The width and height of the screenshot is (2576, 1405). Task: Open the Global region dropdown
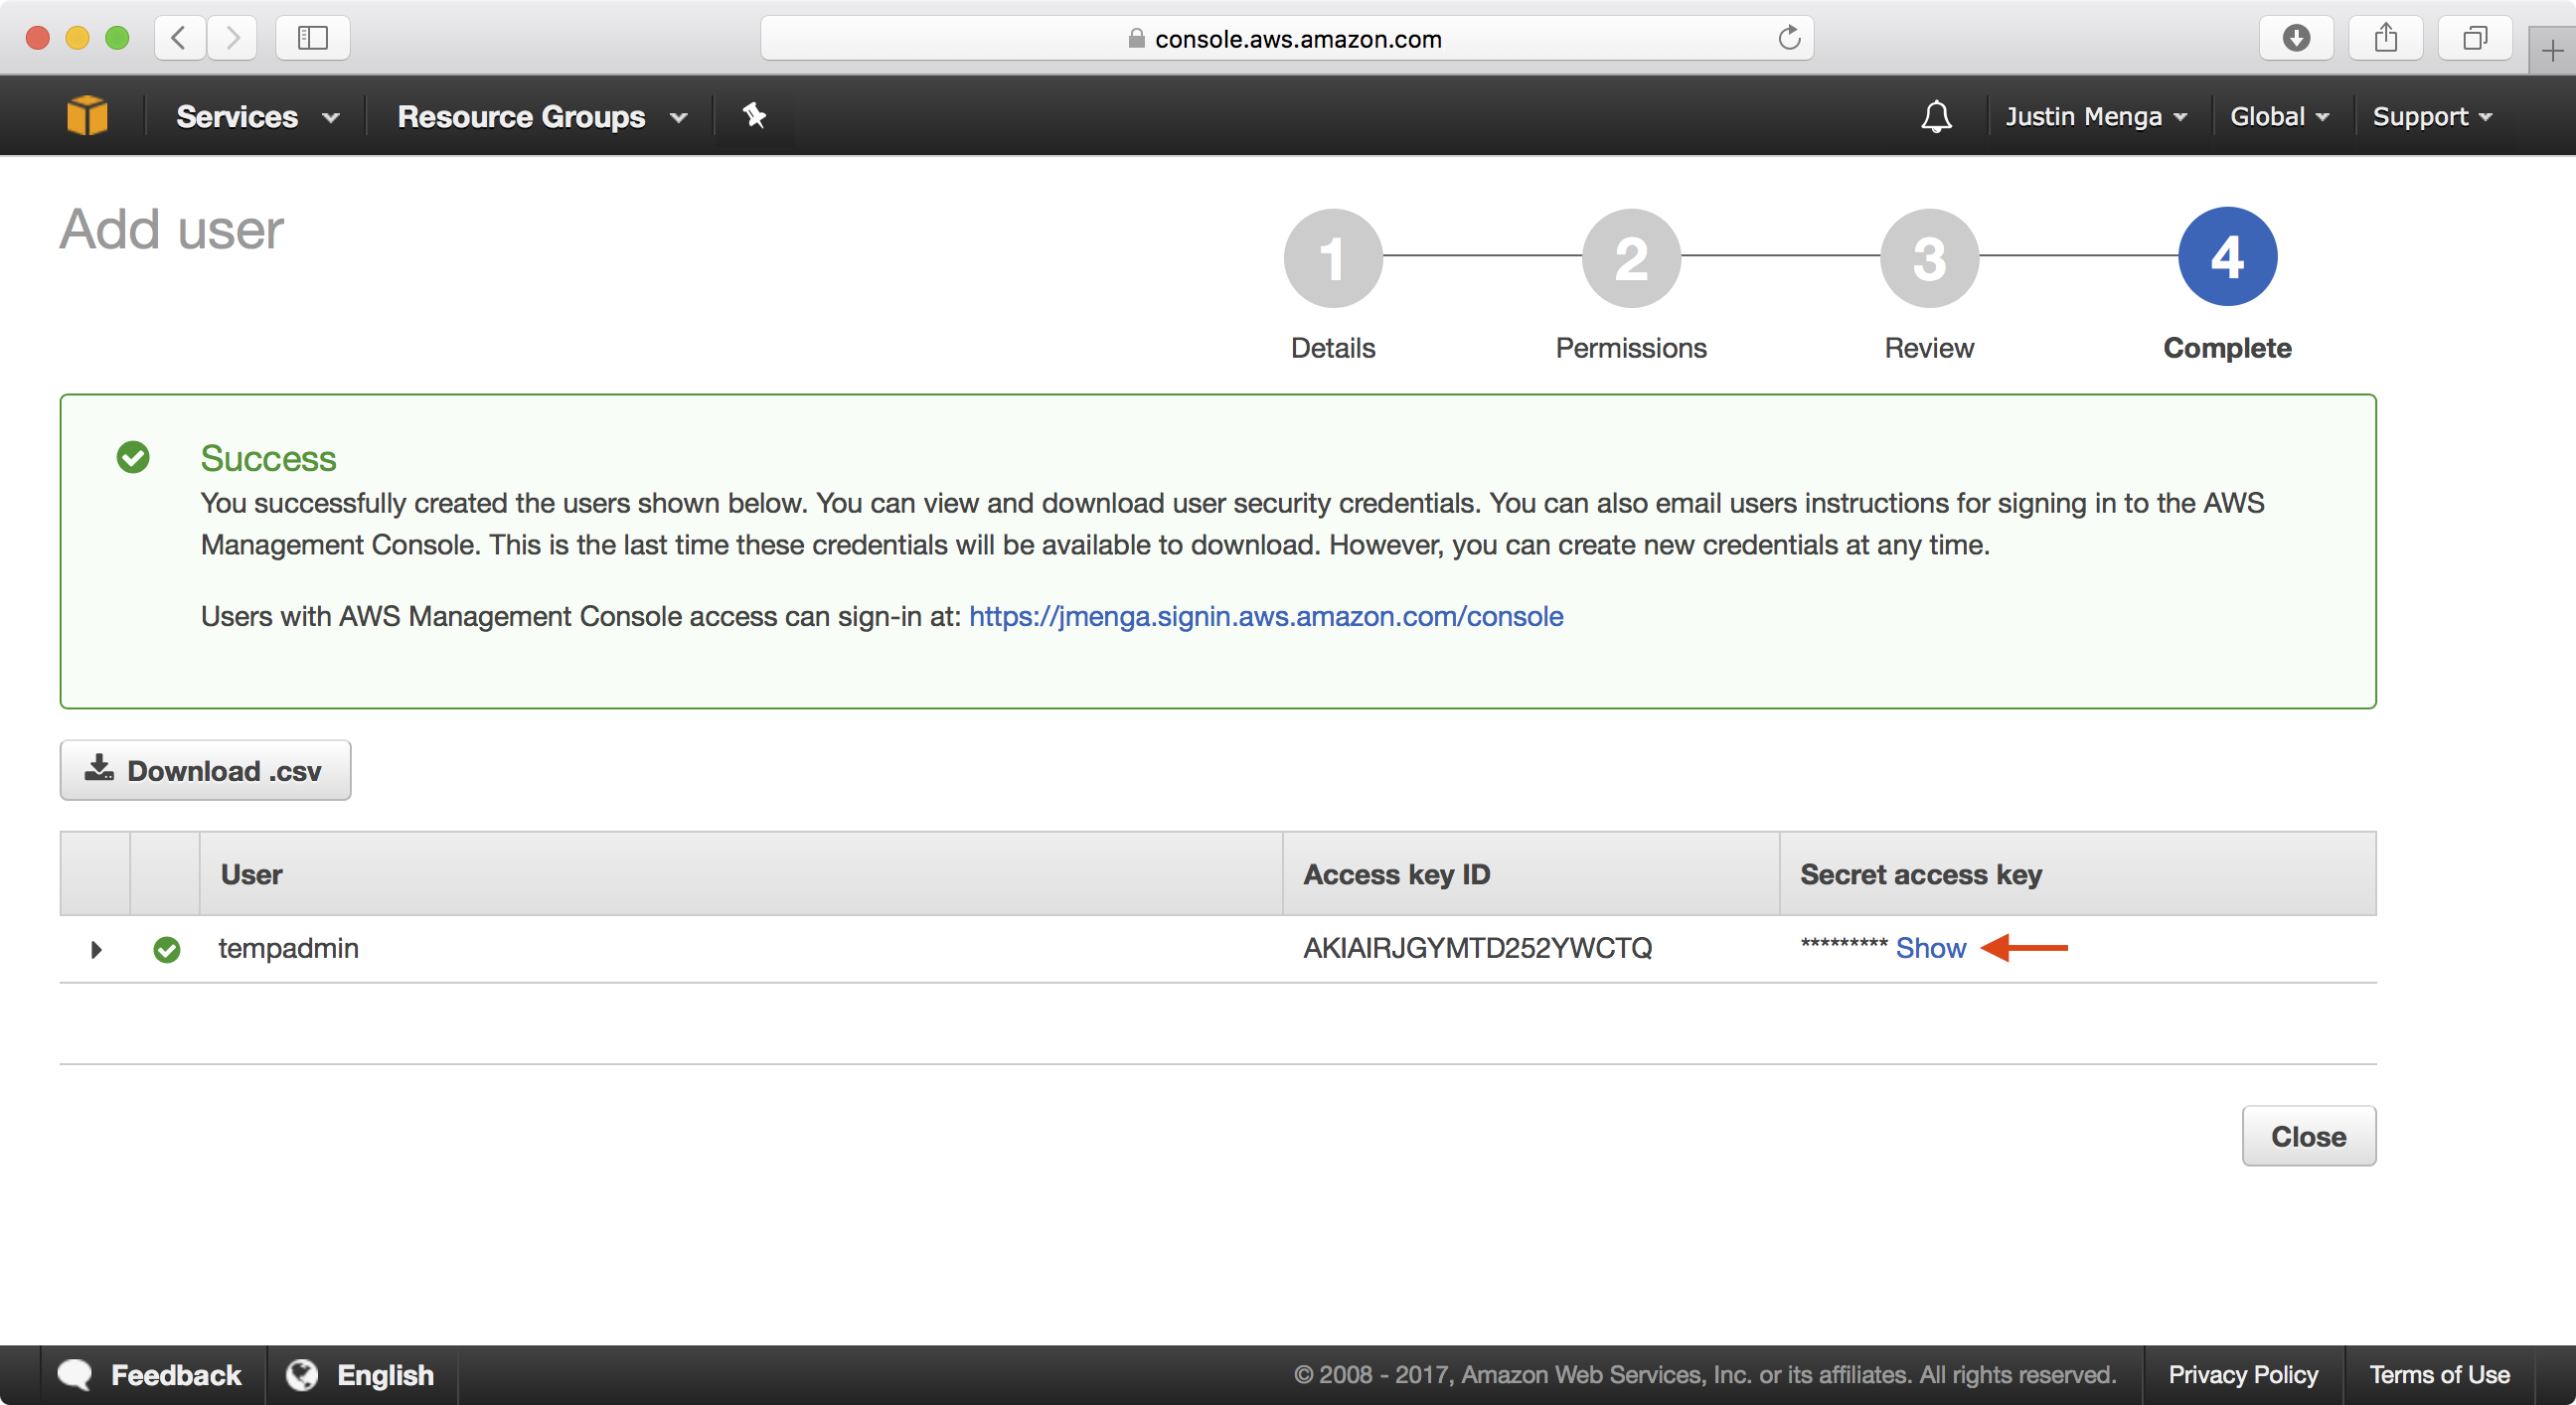pos(2279,117)
